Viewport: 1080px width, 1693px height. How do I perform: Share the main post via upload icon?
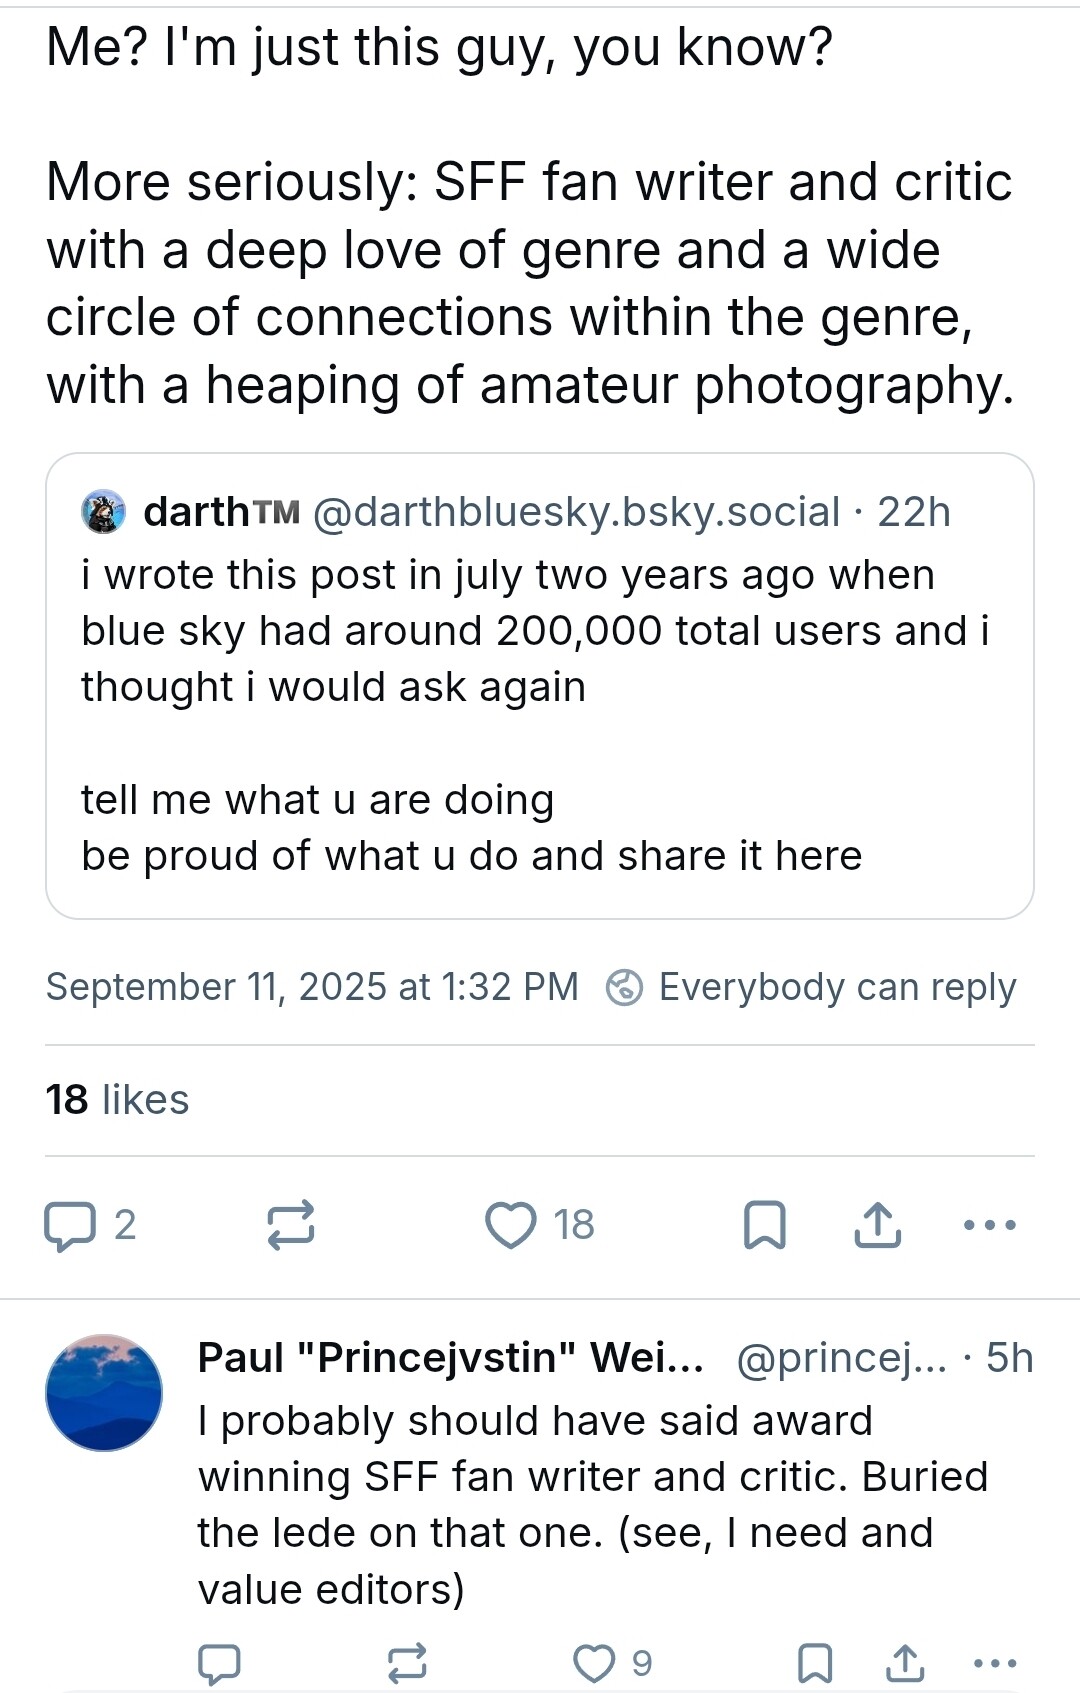(x=878, y=1226)
